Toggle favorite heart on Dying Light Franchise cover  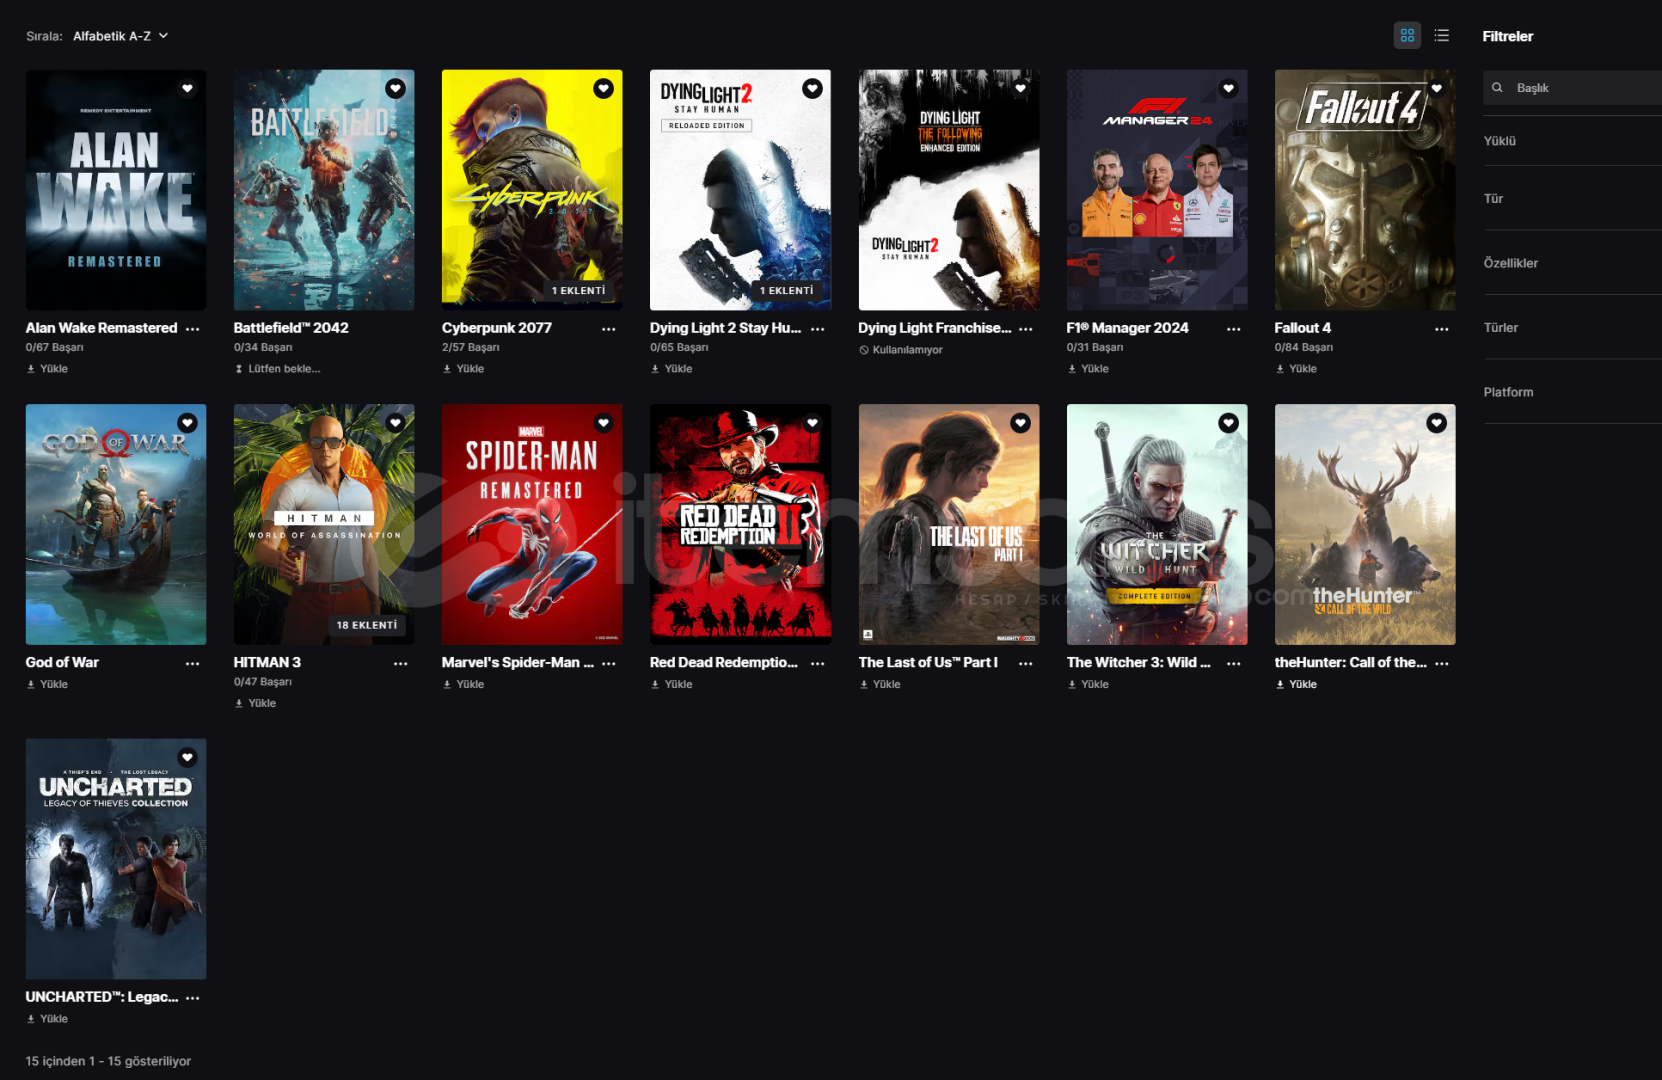tap(1020, 89)
